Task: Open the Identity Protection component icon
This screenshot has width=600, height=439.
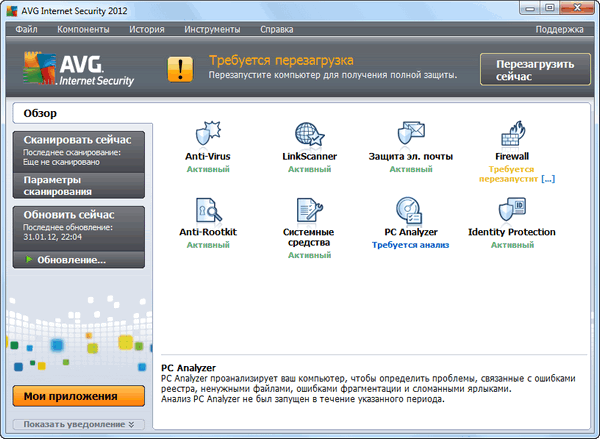Action: (x=512, y=210)
